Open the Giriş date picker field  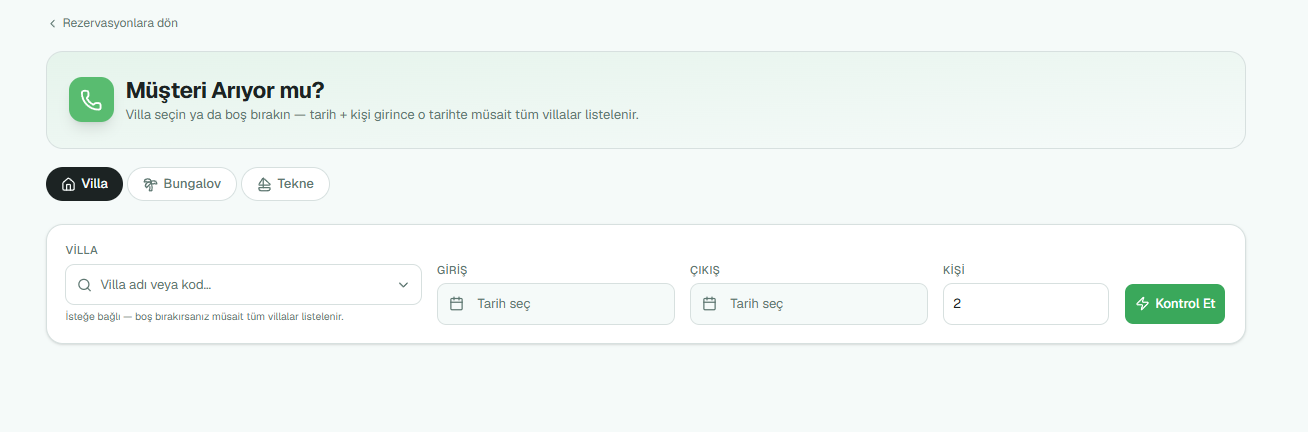[x=556, y=304]
